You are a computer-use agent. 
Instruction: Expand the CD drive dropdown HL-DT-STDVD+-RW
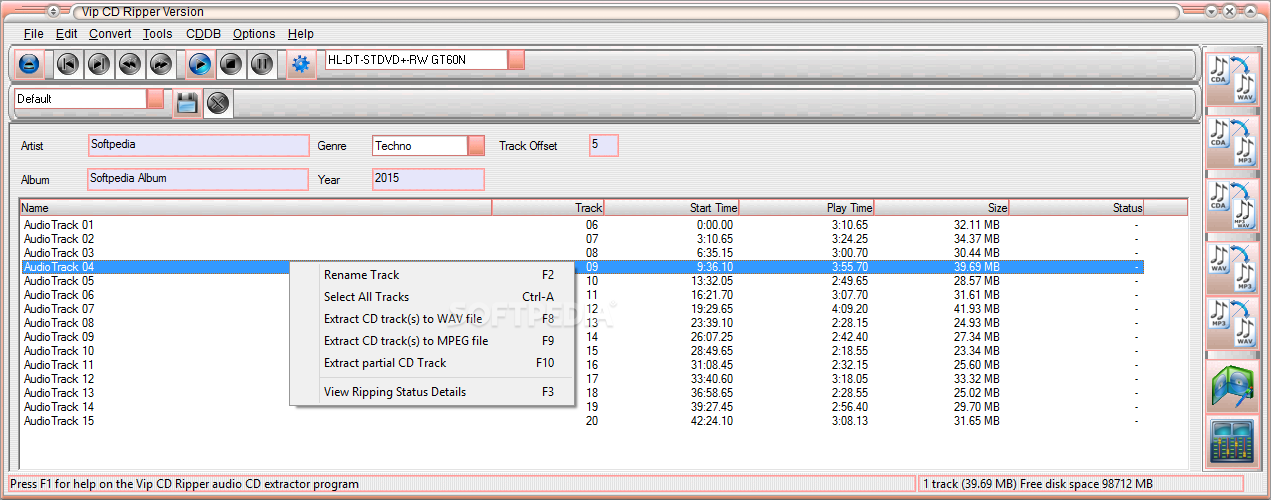[x=516, y=60]
